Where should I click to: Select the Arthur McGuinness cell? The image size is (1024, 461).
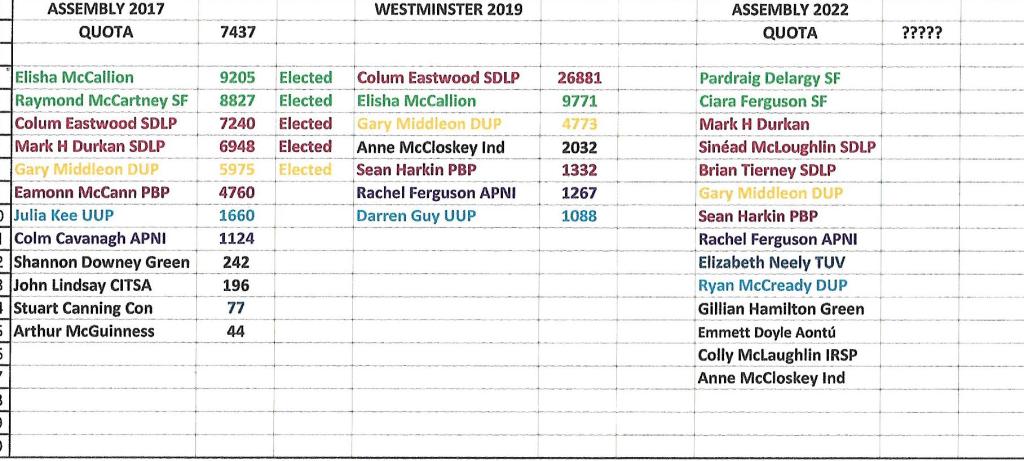tap(84, 331)
